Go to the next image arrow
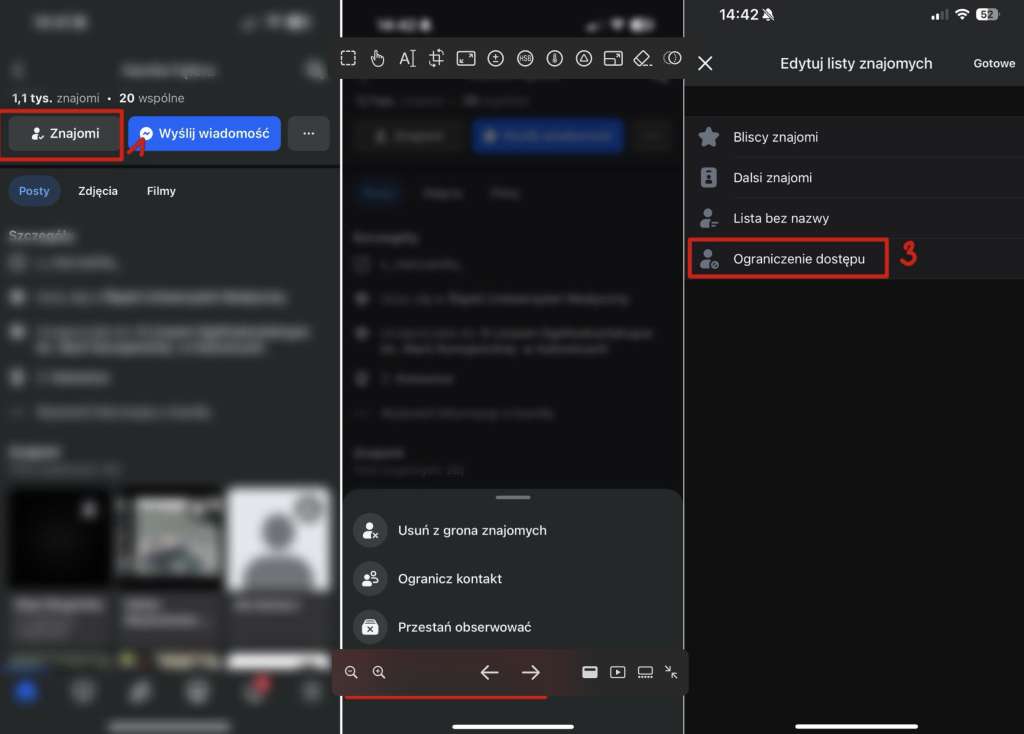 click(531, 673)
